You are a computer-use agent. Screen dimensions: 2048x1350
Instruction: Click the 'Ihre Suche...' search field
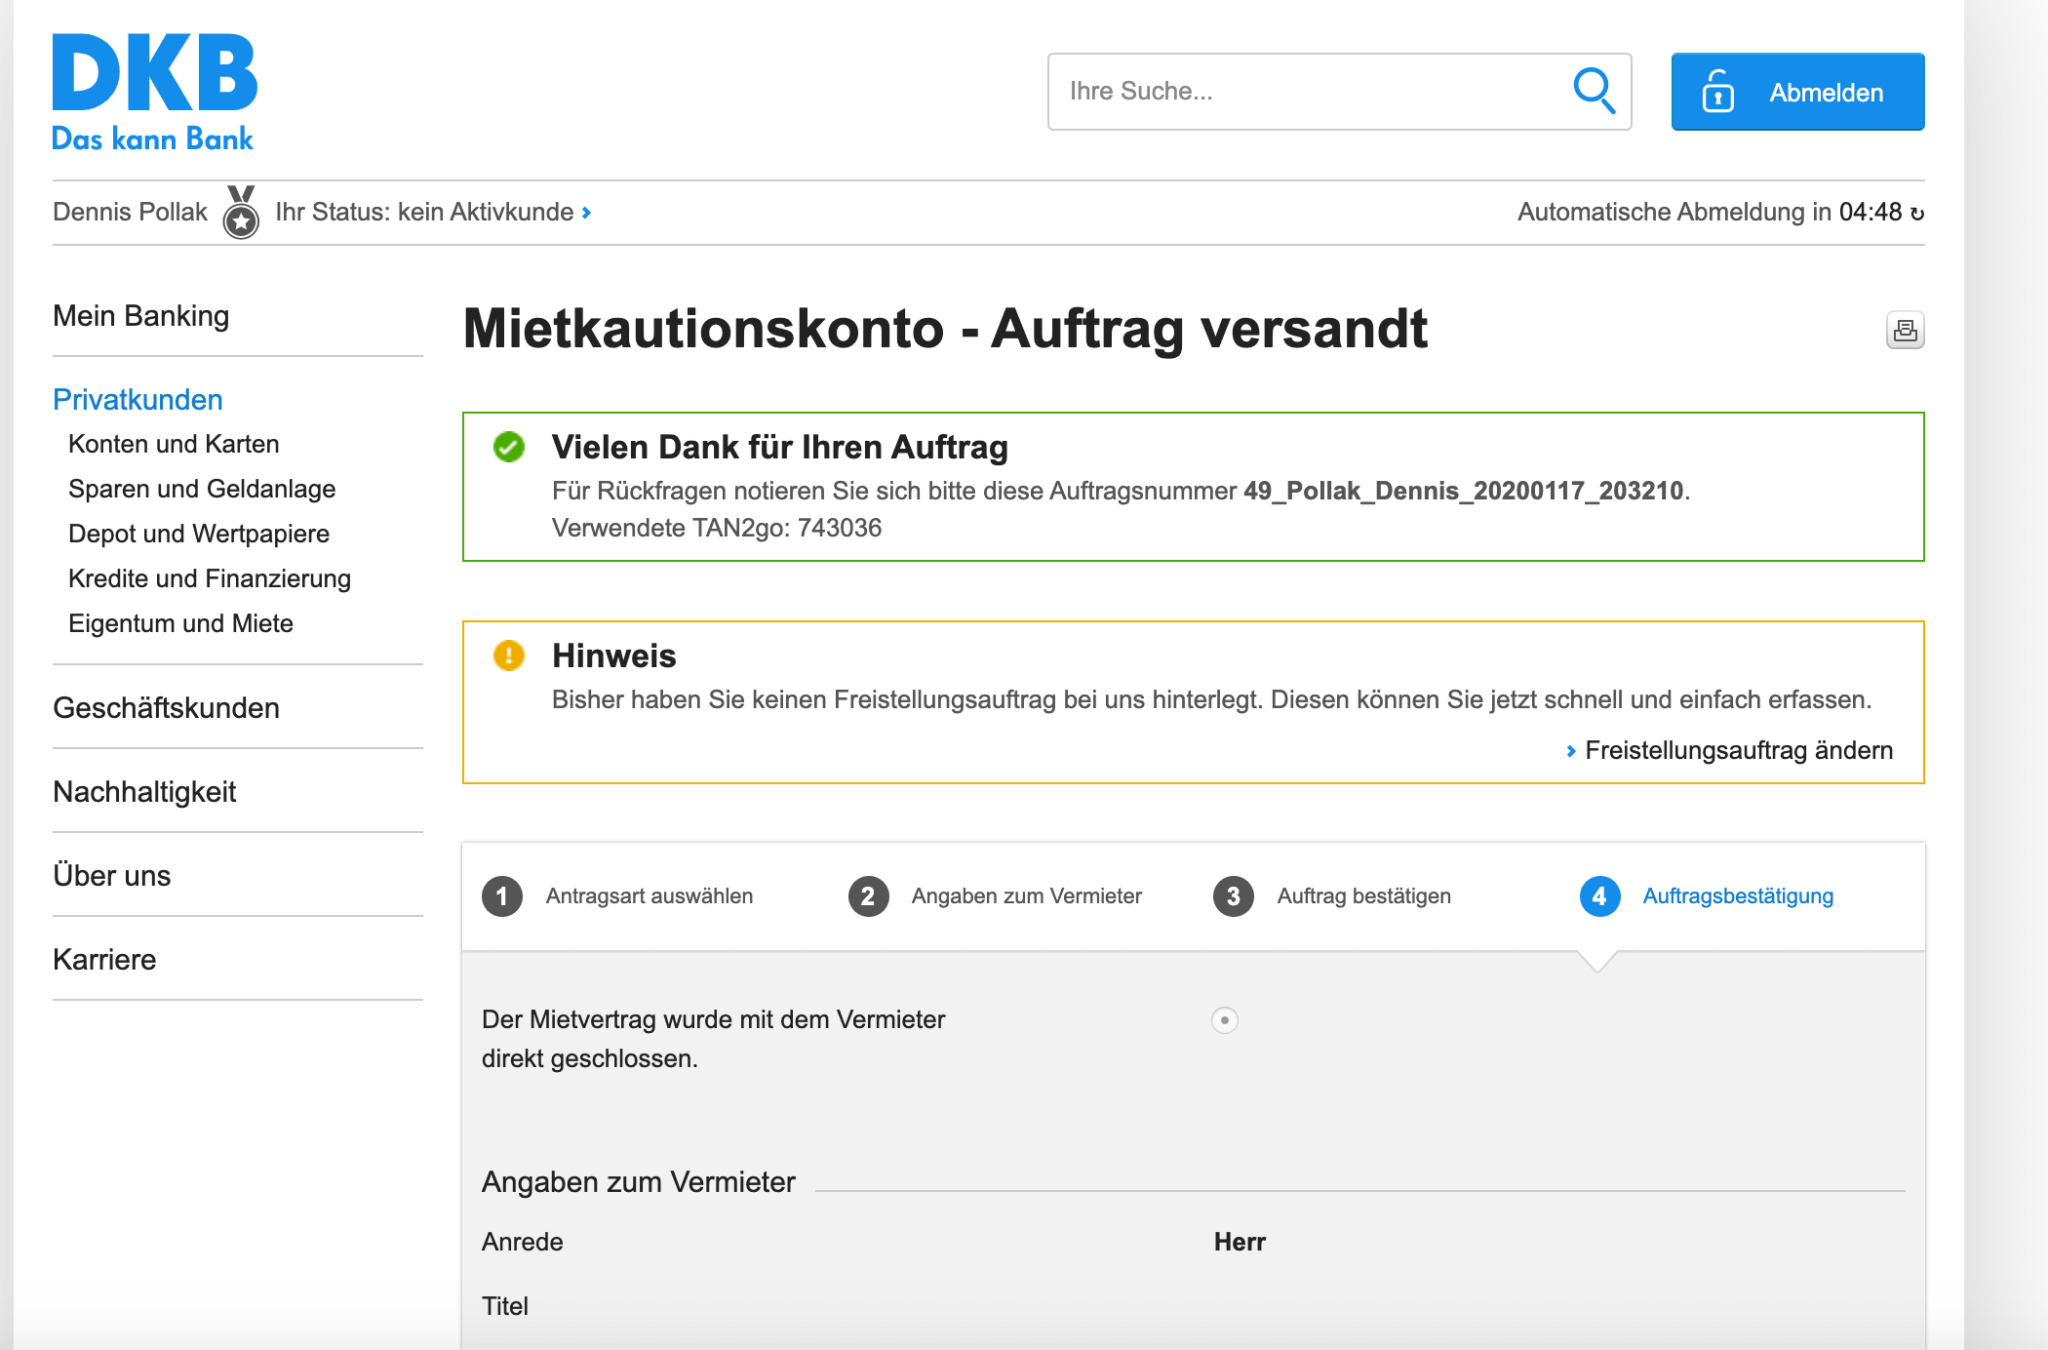(x=1300, y=91)
